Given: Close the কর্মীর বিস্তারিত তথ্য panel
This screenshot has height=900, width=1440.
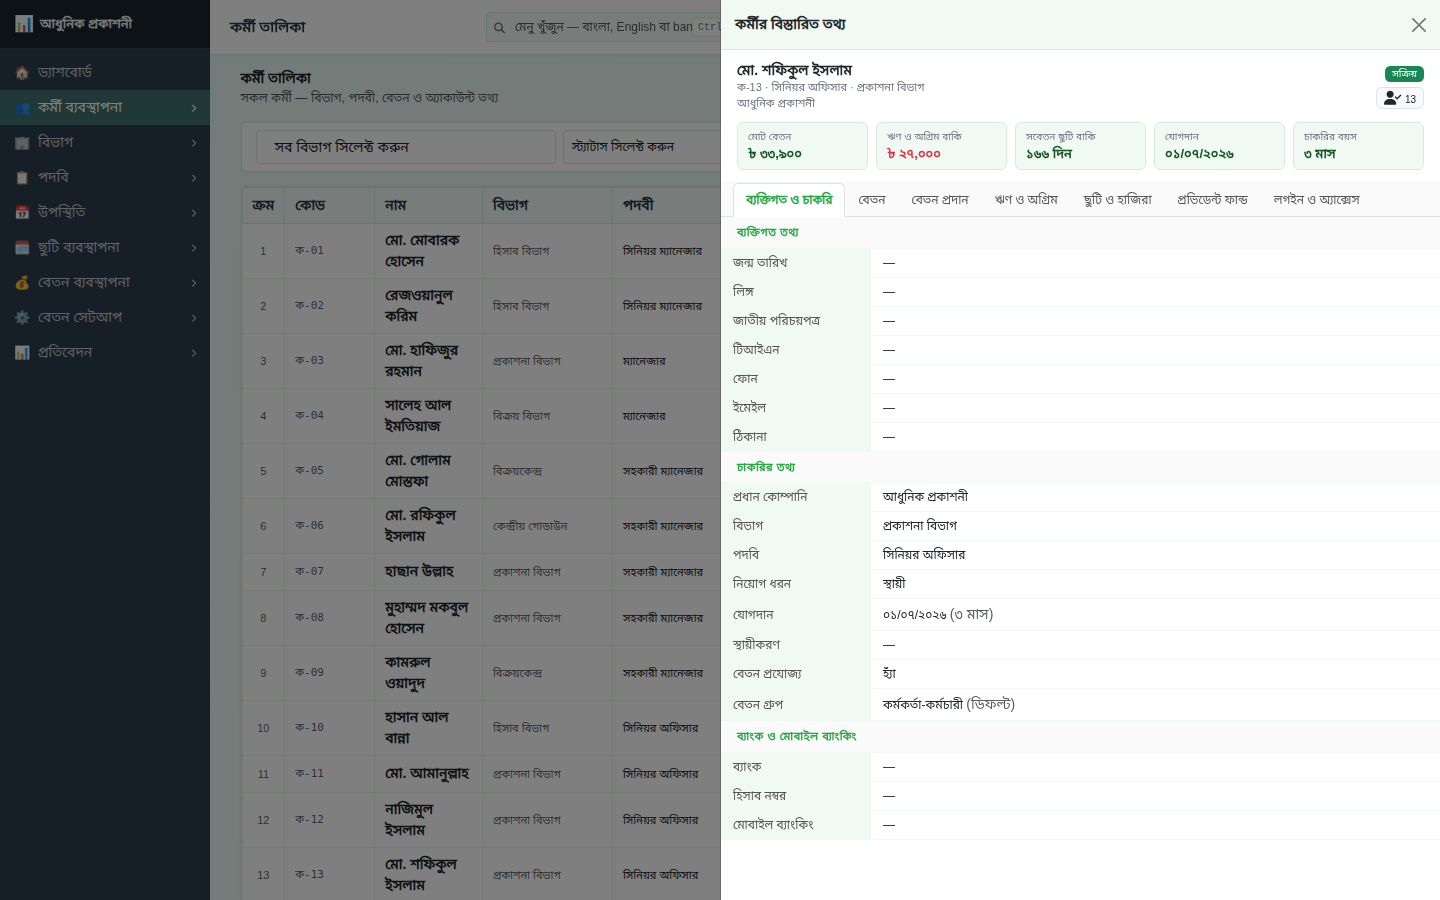Looking at the screenshot, I should pyautogui.click(x=1419, y=25).
